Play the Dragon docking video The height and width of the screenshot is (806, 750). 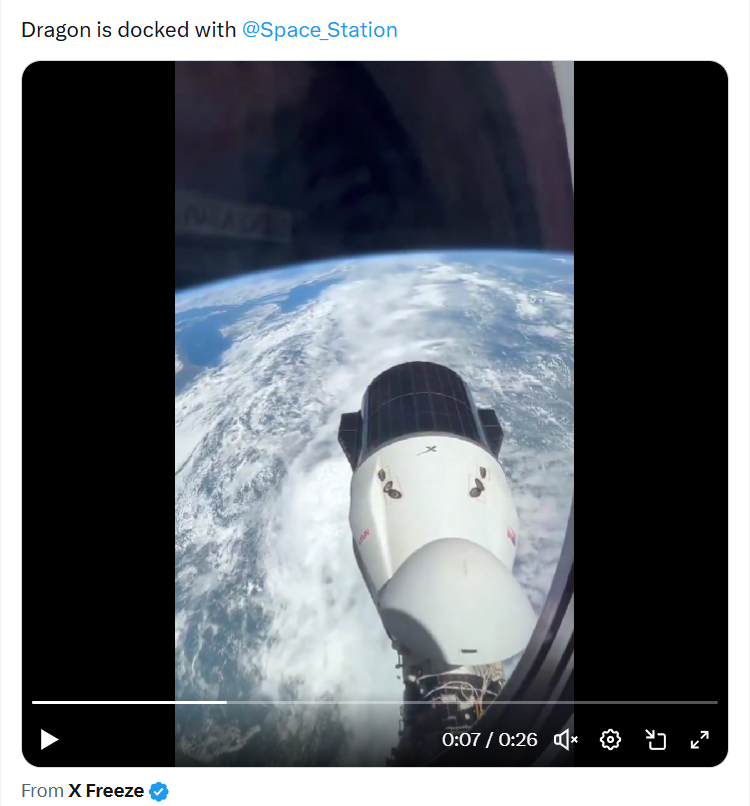[x=49, y=739]
